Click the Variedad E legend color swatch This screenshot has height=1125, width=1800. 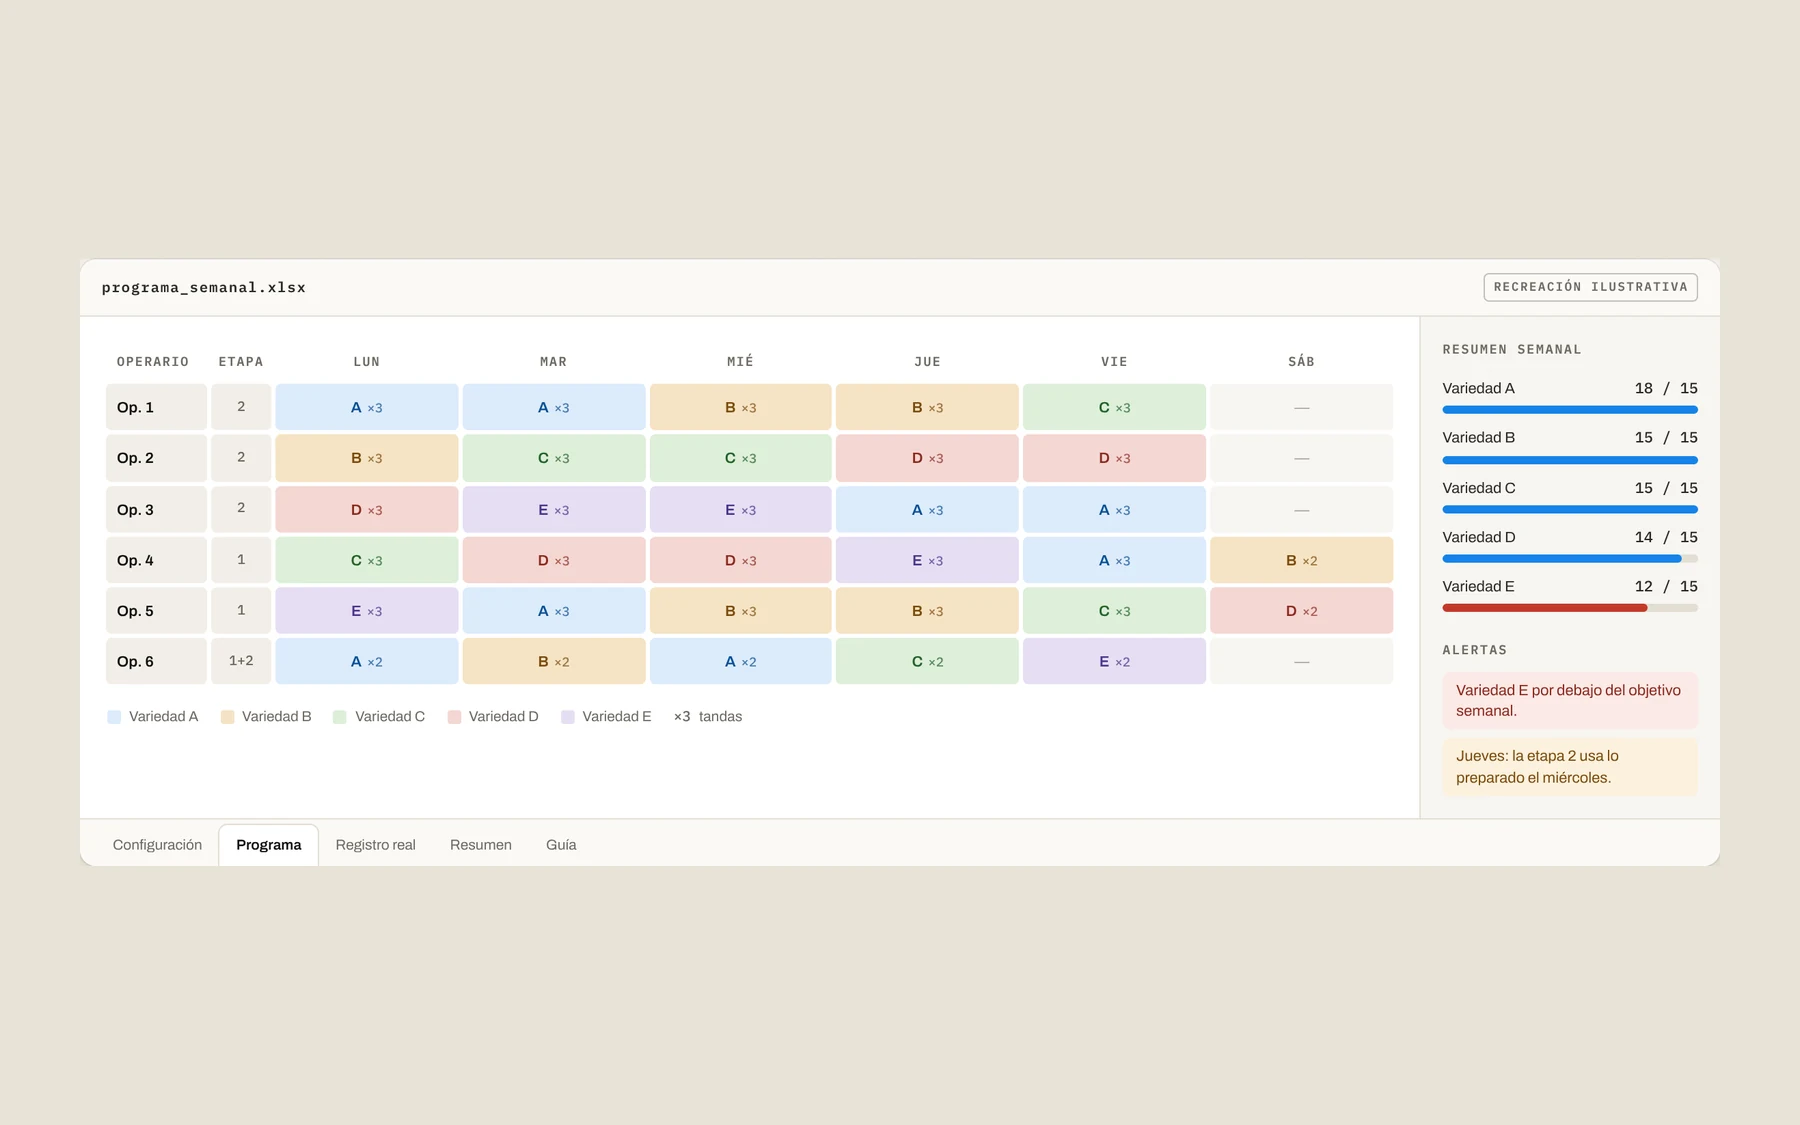click(x=568, y=717)
